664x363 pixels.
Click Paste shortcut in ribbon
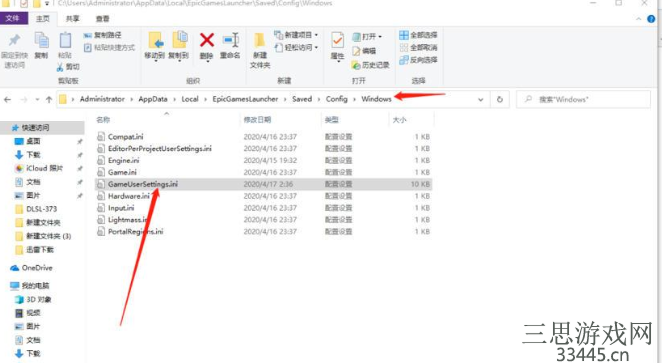coord(109,47)
